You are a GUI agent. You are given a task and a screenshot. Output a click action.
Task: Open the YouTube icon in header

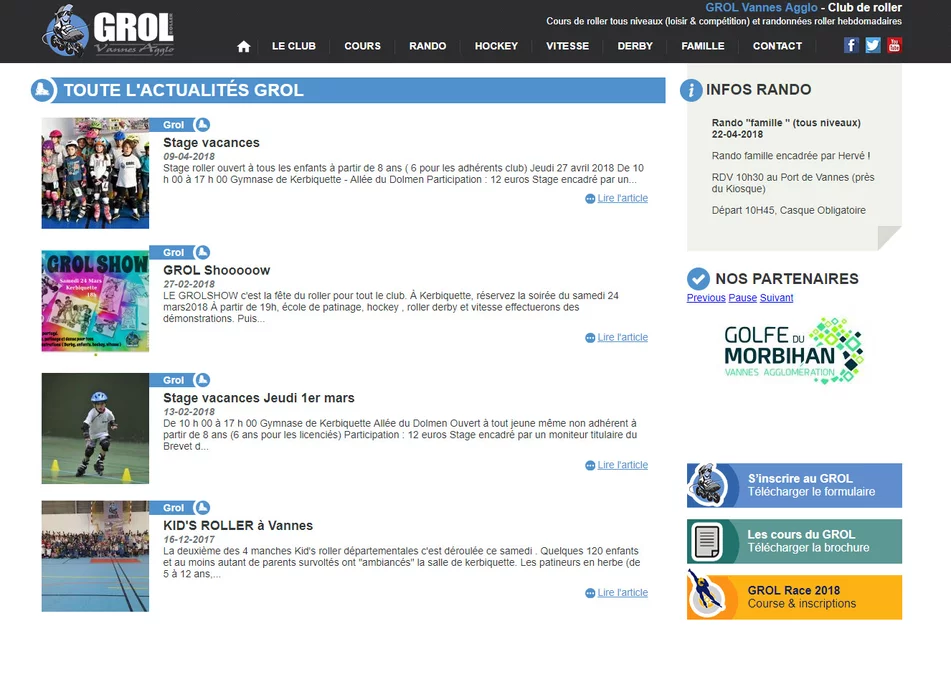pyautogui.click(x=894, y=45)
